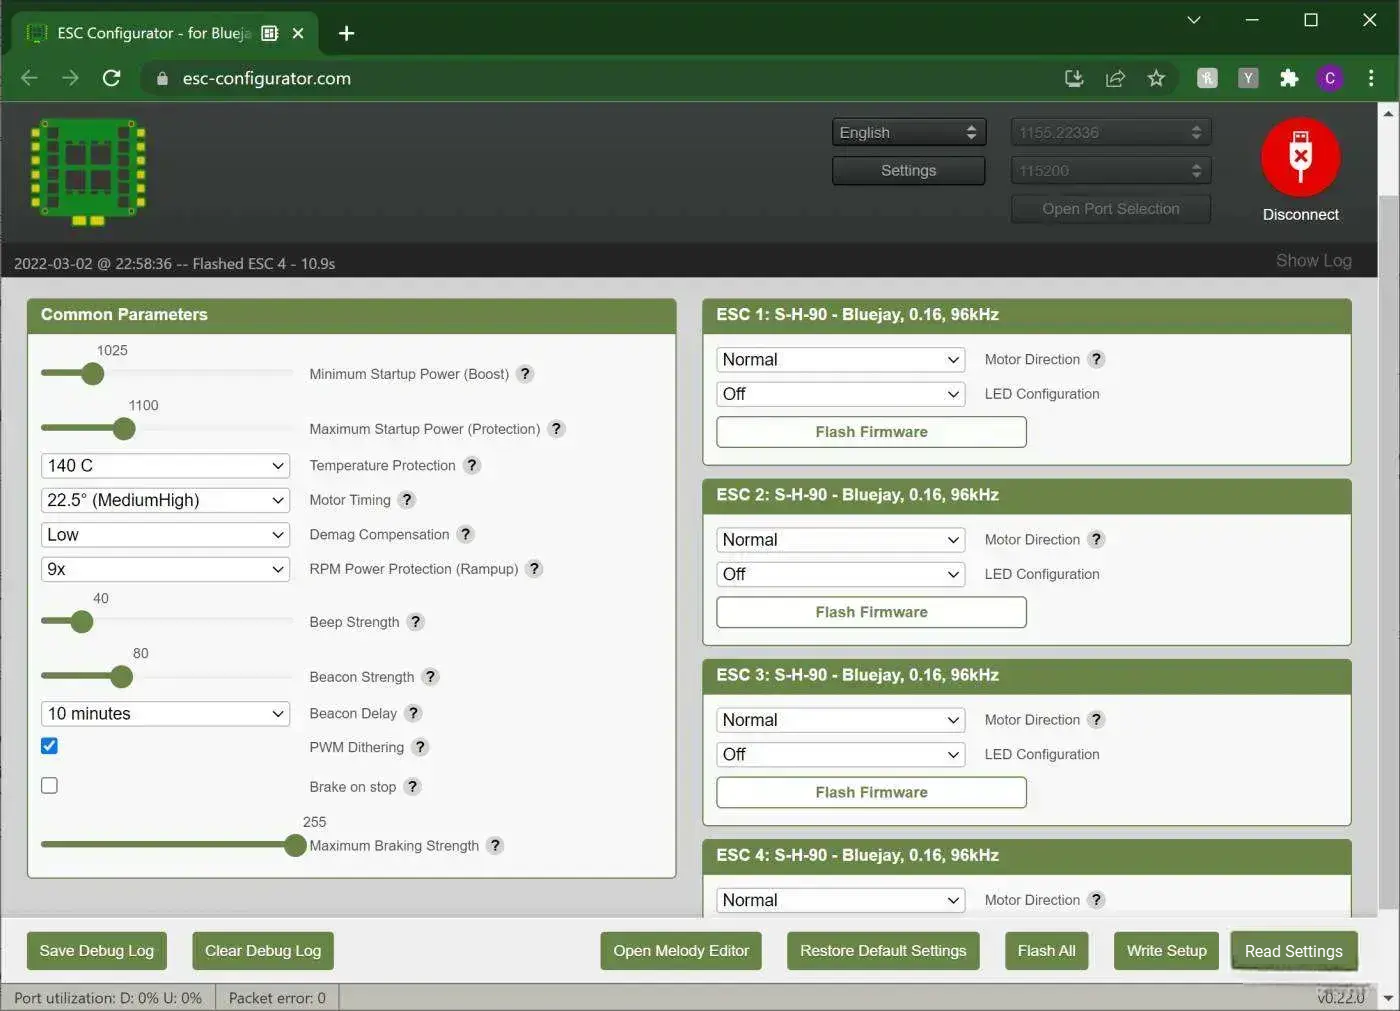The height and width of the screenshot is (1011, 1400).
Task: Enable Brake on stop
Action: point(49,785)
